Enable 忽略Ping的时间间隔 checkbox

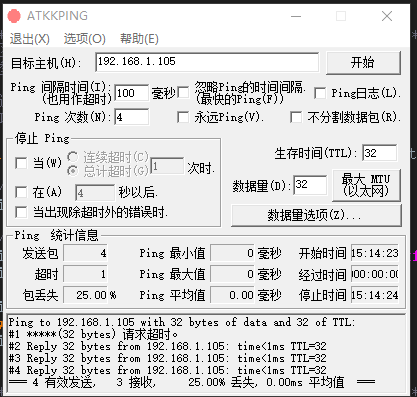[183, 93]
